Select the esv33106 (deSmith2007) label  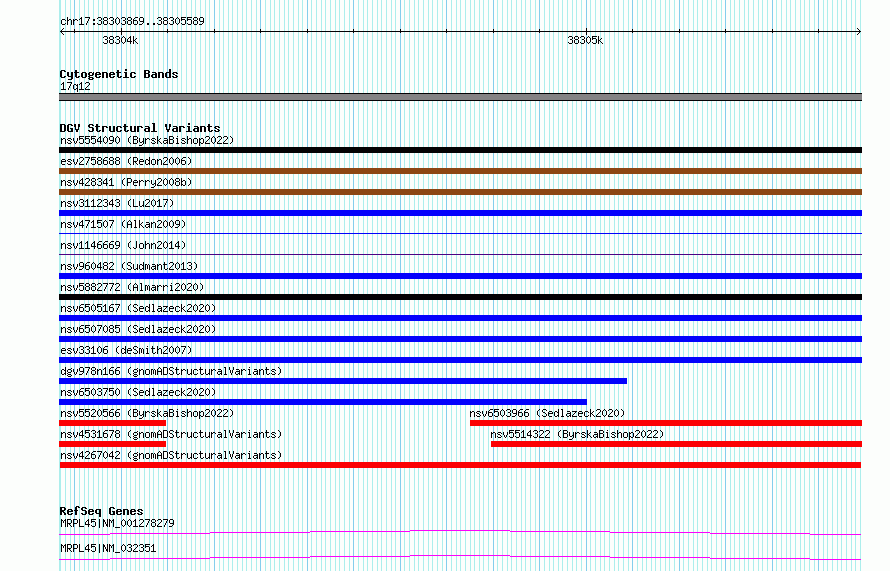[x=126, y=350]
